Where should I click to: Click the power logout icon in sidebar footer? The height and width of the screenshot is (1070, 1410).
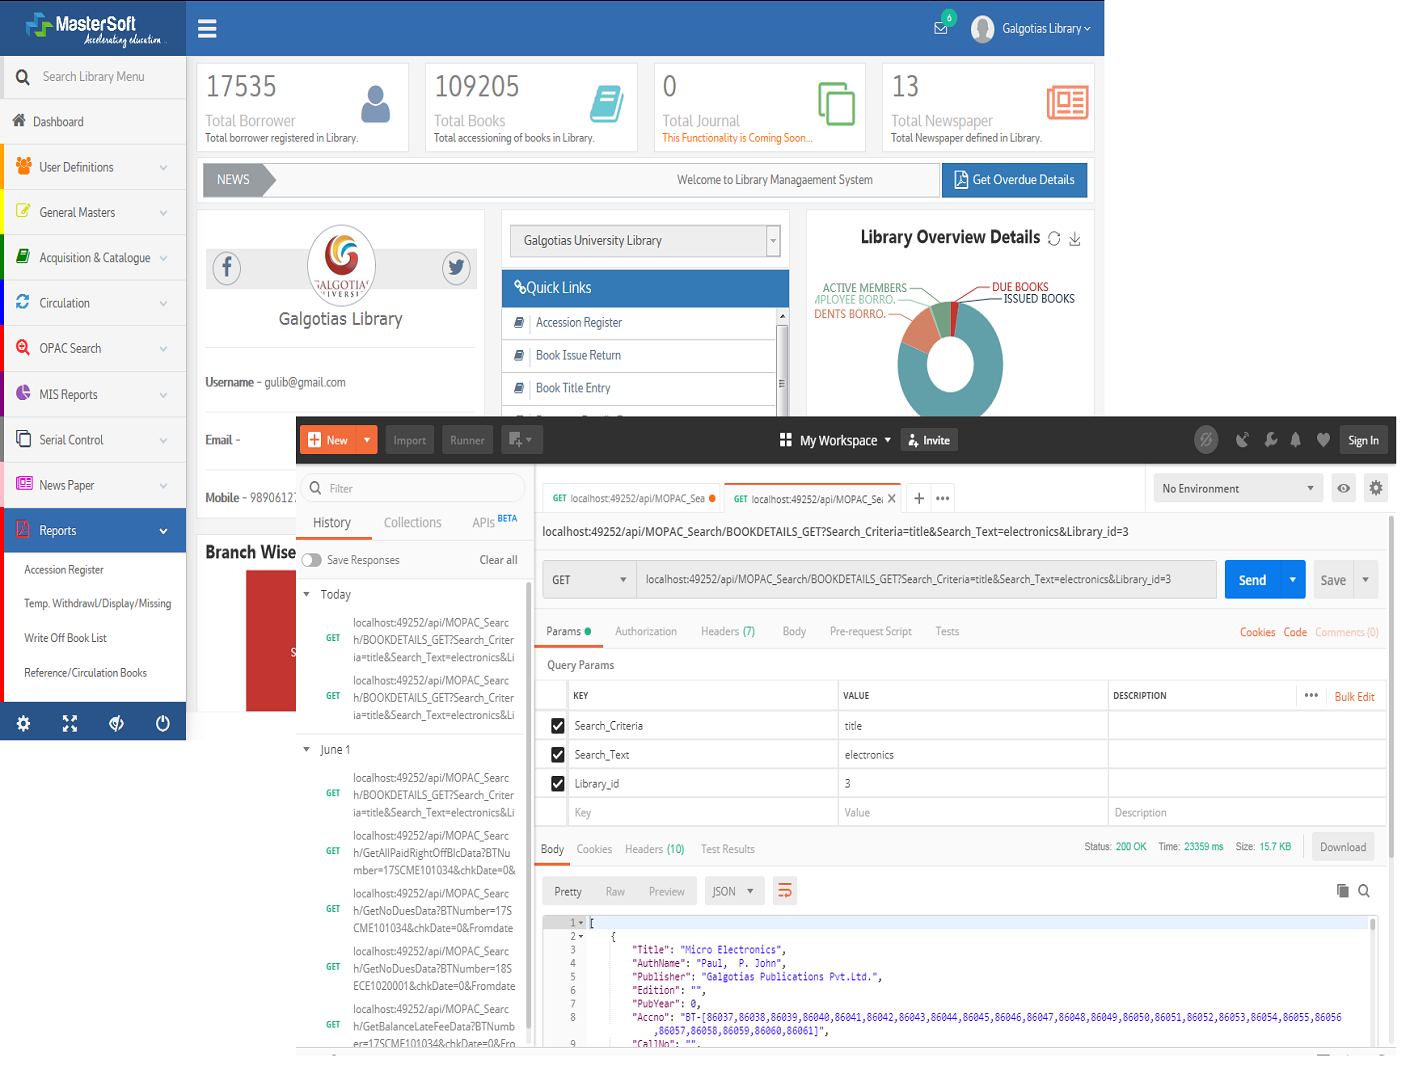pos(163,723)
